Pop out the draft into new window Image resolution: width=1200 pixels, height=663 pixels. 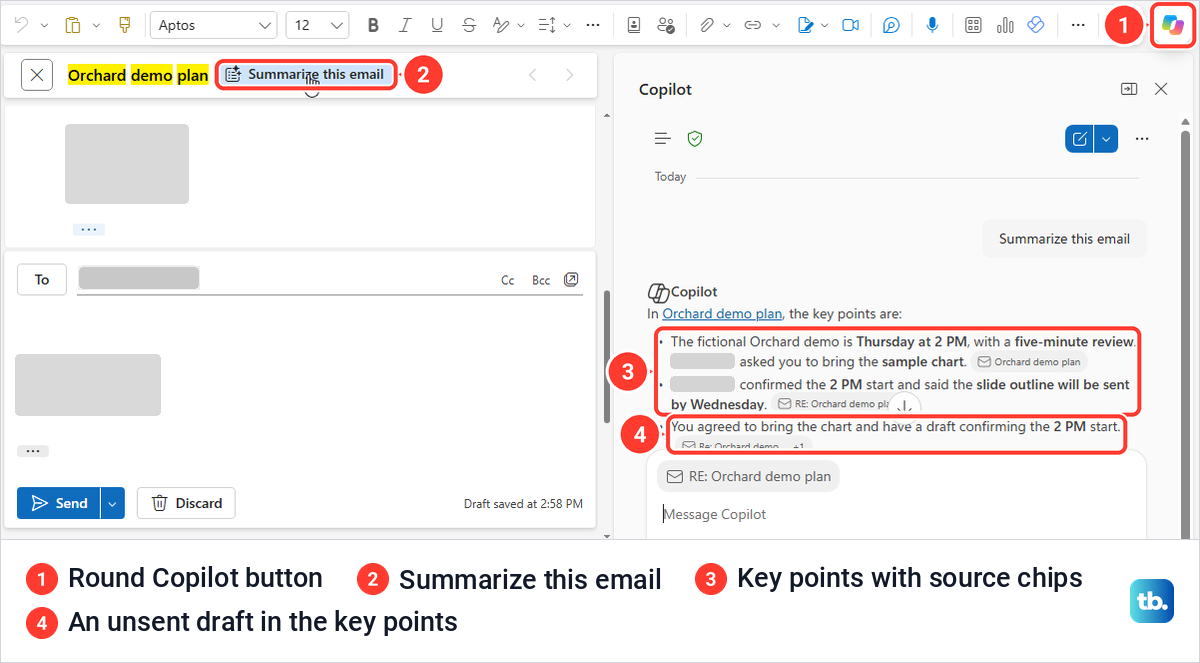[571, 279]
